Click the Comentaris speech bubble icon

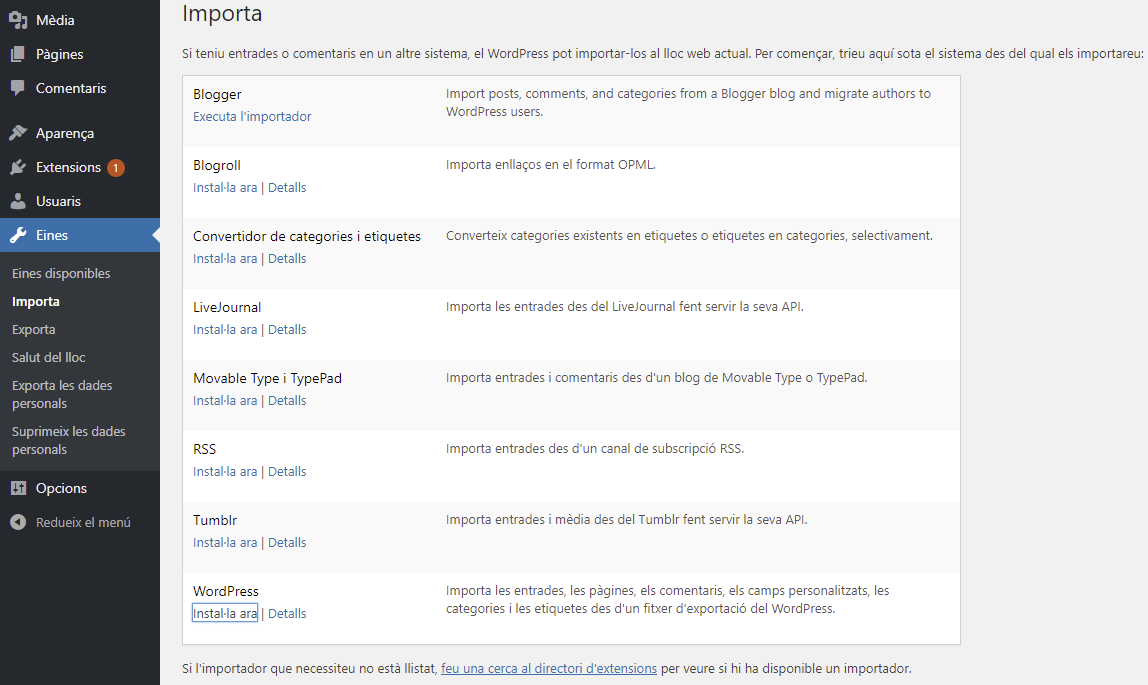pyautogui.click(x=18, y=89)
